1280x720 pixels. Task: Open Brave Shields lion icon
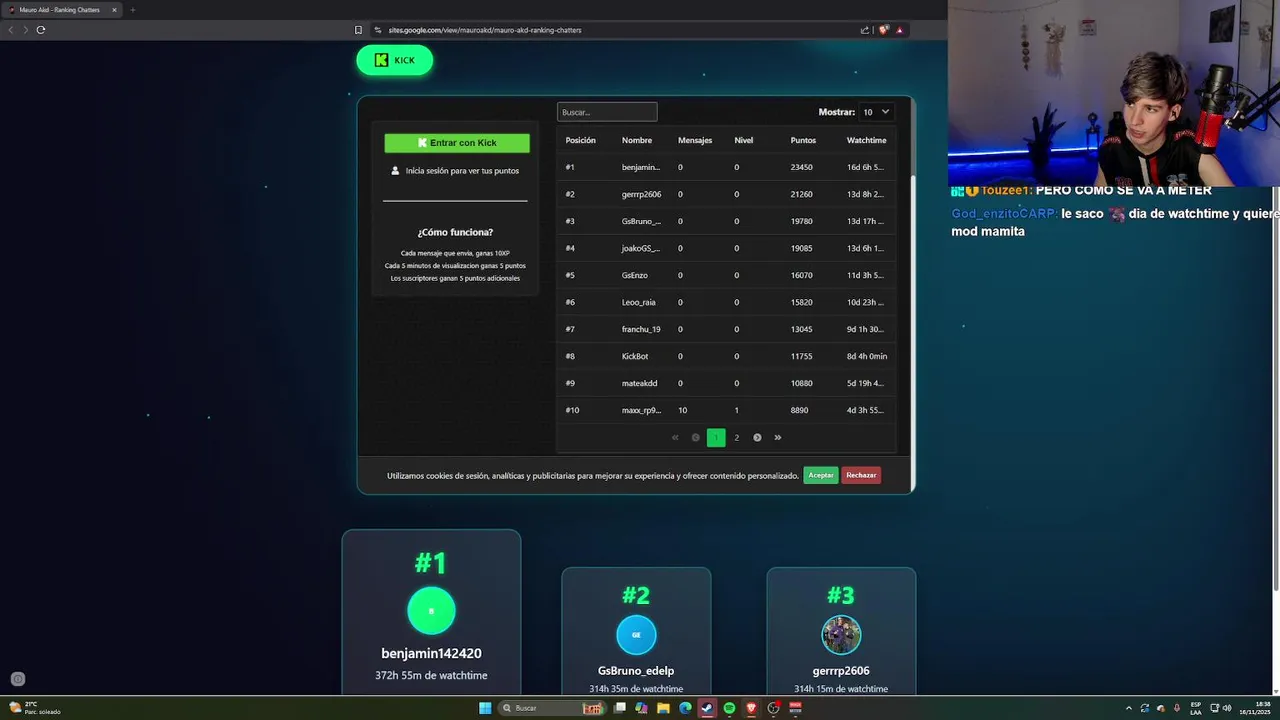coord(883,30)
